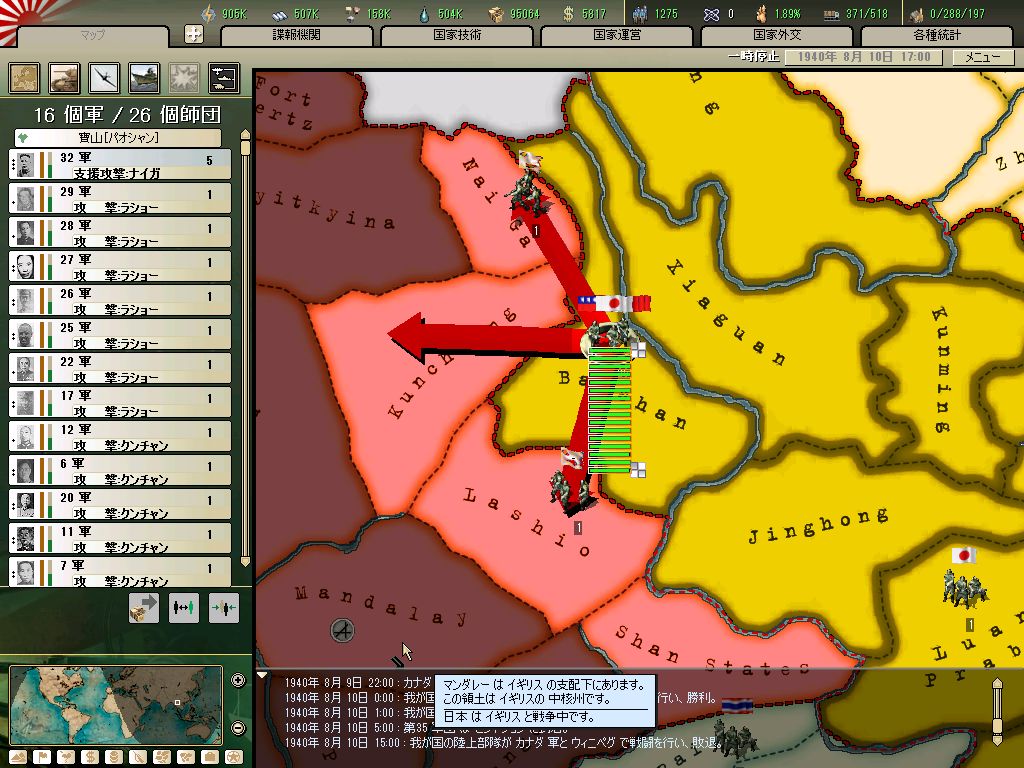Click the four-arrow move icon beside マップ tab
The image size is (1024, 768).
coord(194,34)
